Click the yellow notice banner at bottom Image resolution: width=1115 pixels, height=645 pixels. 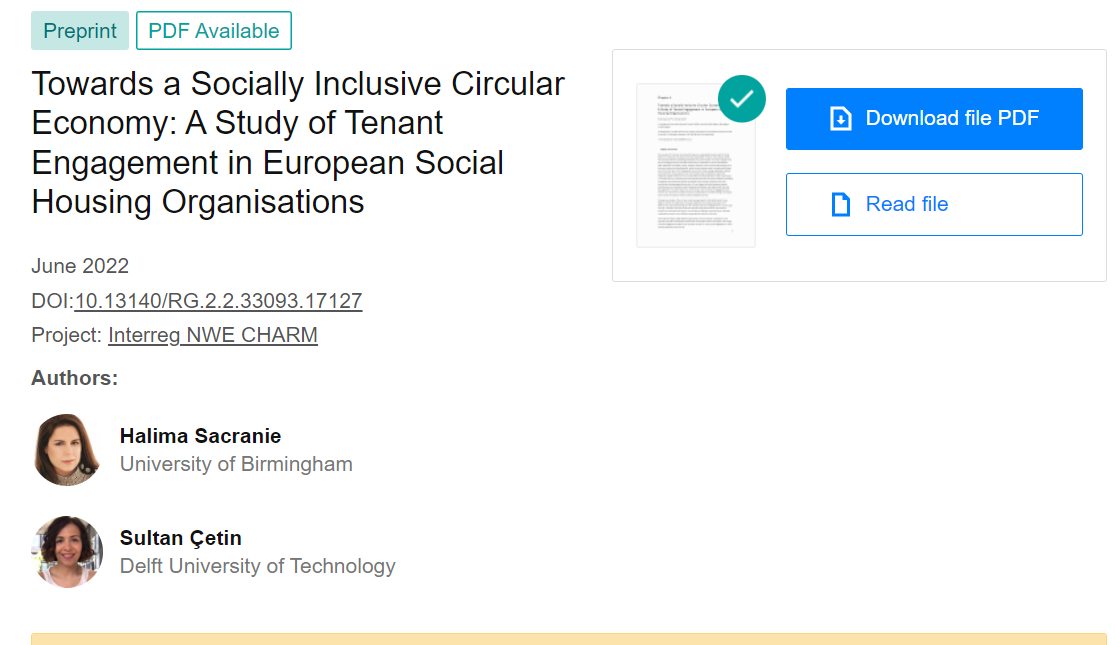(568, 639)
